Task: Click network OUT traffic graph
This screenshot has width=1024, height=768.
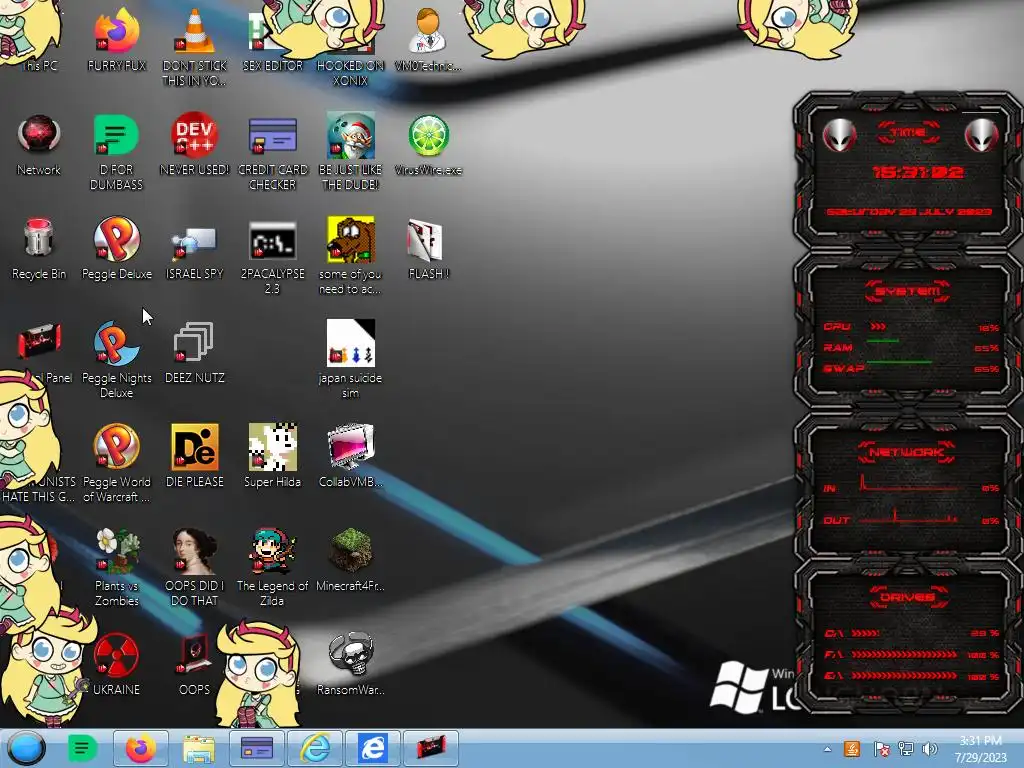Action: click(x=909, y=518)
